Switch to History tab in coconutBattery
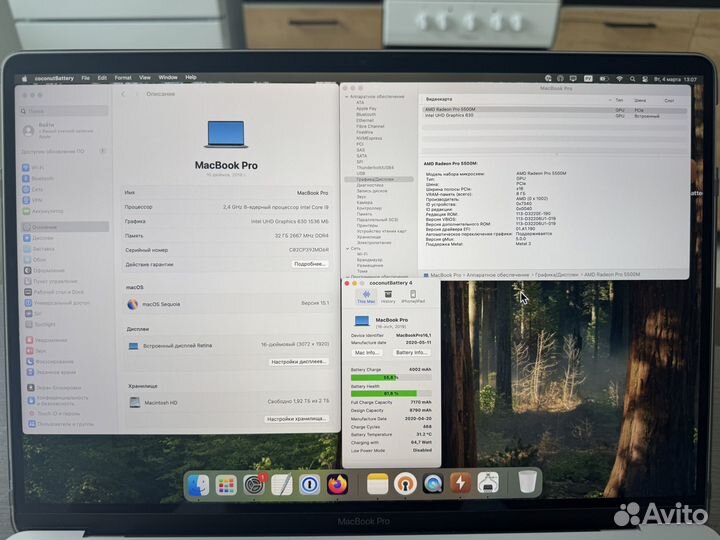The width and height of the screenshot is (720, 540). (x=388, y=297)
